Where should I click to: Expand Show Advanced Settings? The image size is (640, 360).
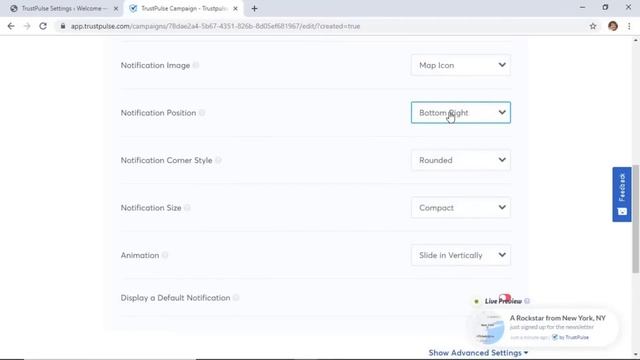point(478,353)
